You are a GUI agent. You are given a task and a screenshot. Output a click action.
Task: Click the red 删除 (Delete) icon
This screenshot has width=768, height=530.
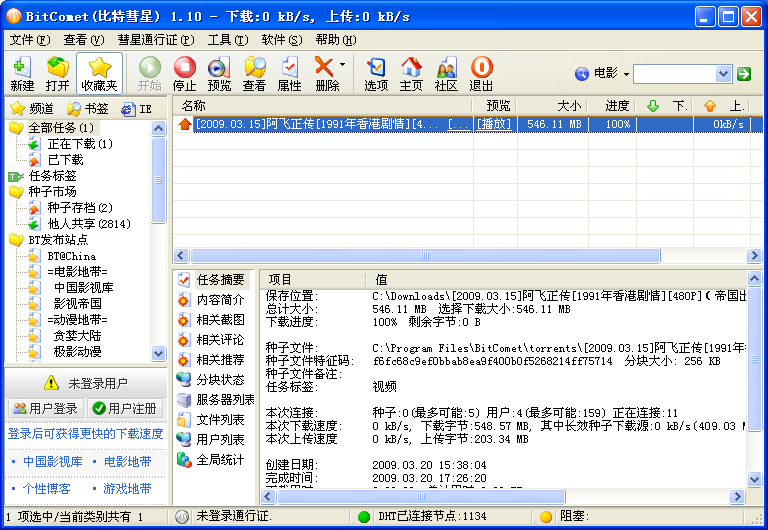[x=325, y=73]
